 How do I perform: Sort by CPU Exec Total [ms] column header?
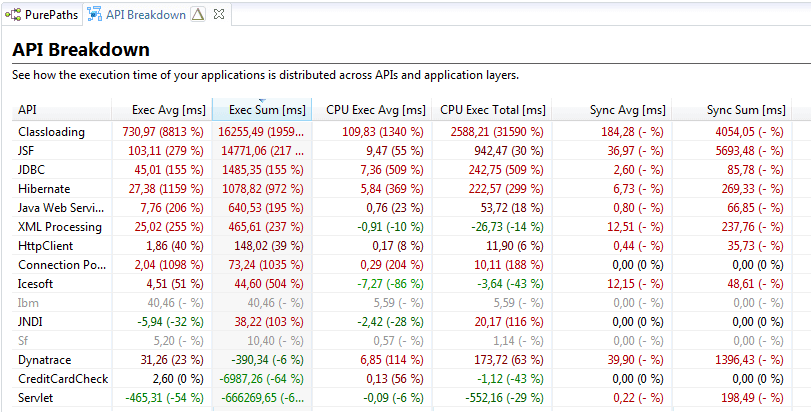coord(491,110)
